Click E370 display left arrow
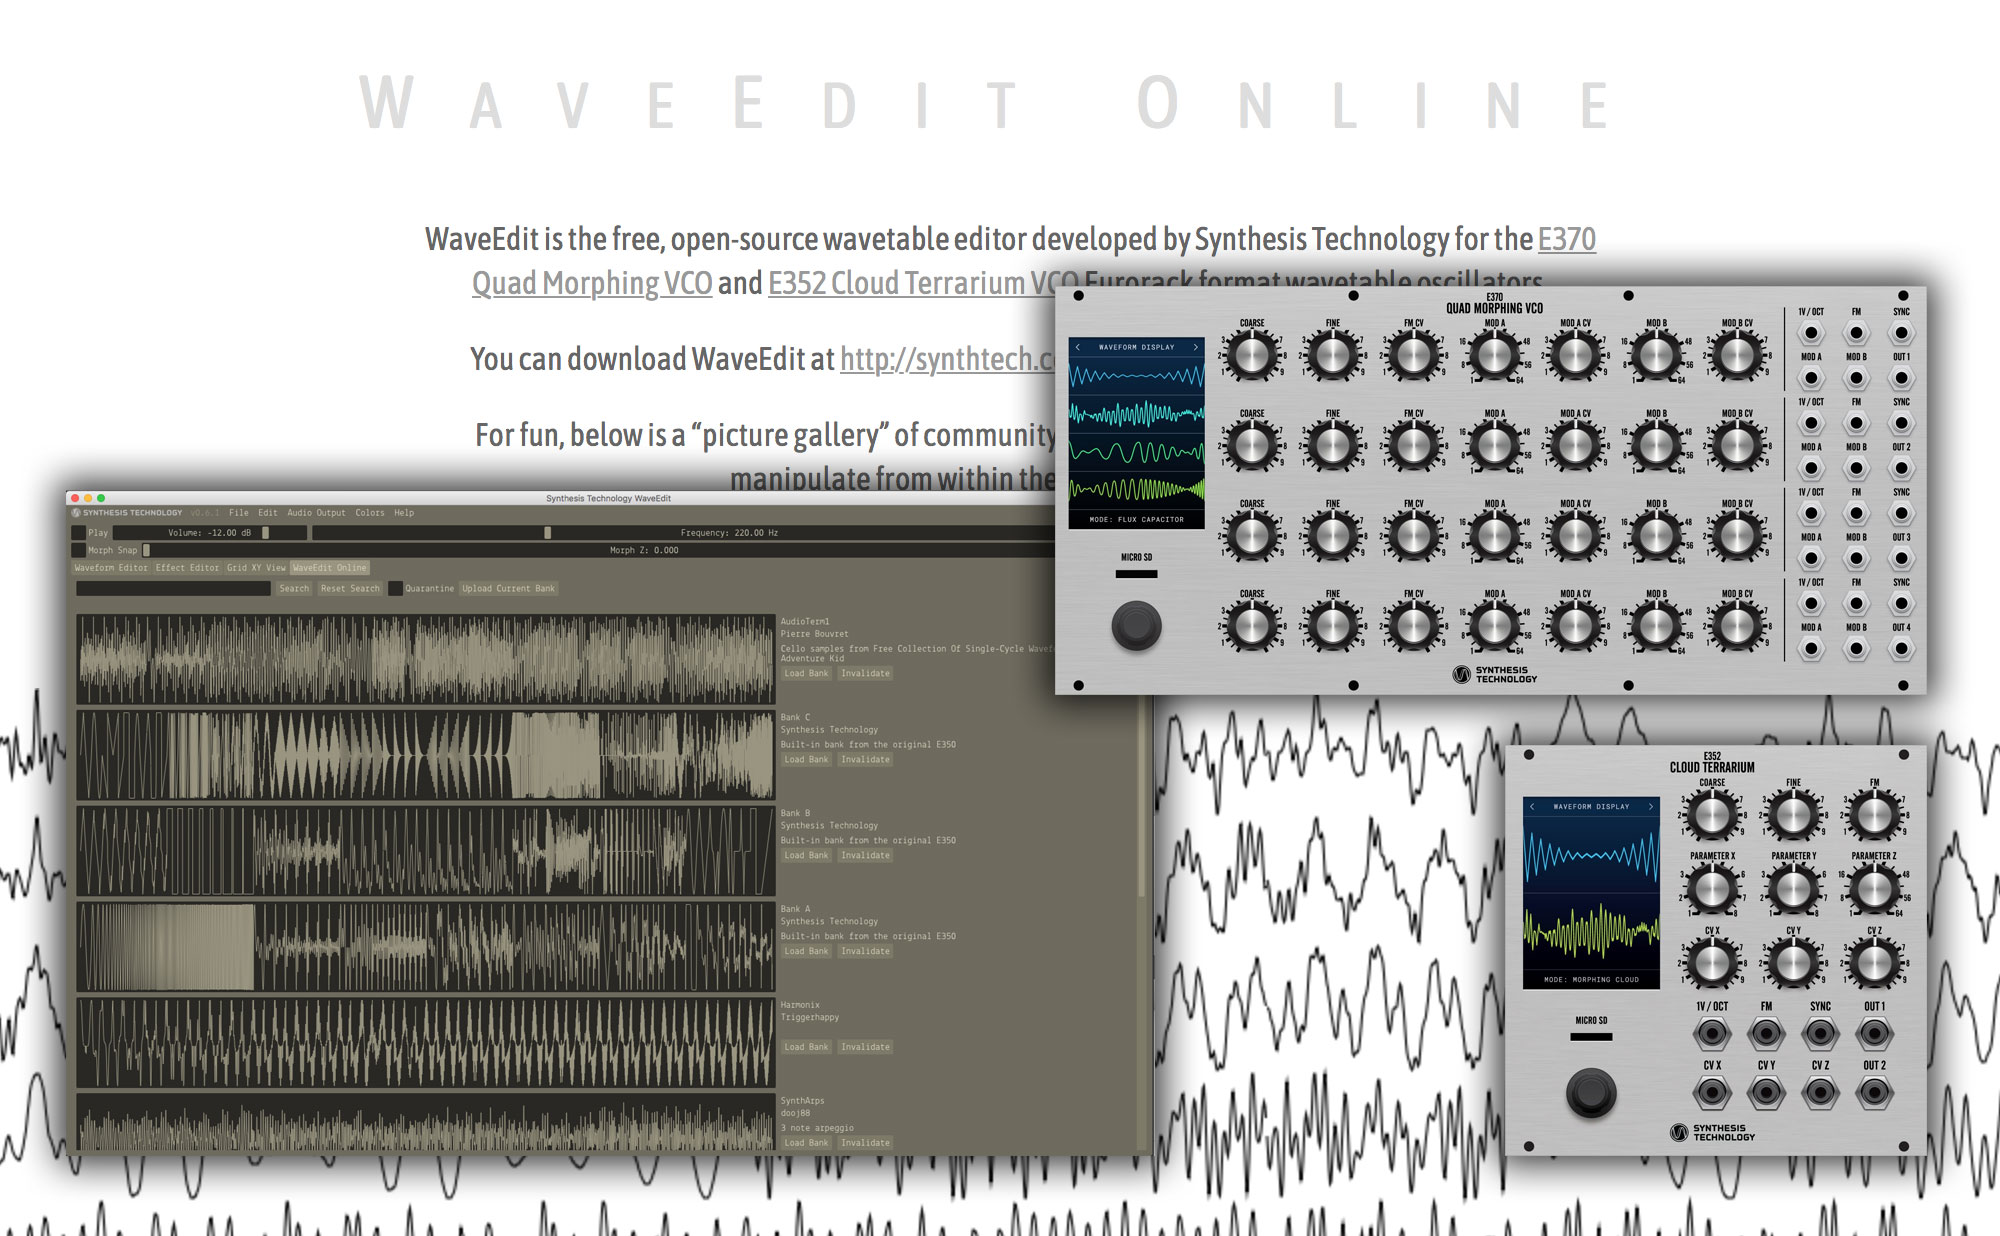Viewport: 2000px width, 1236px height. 1078,347
